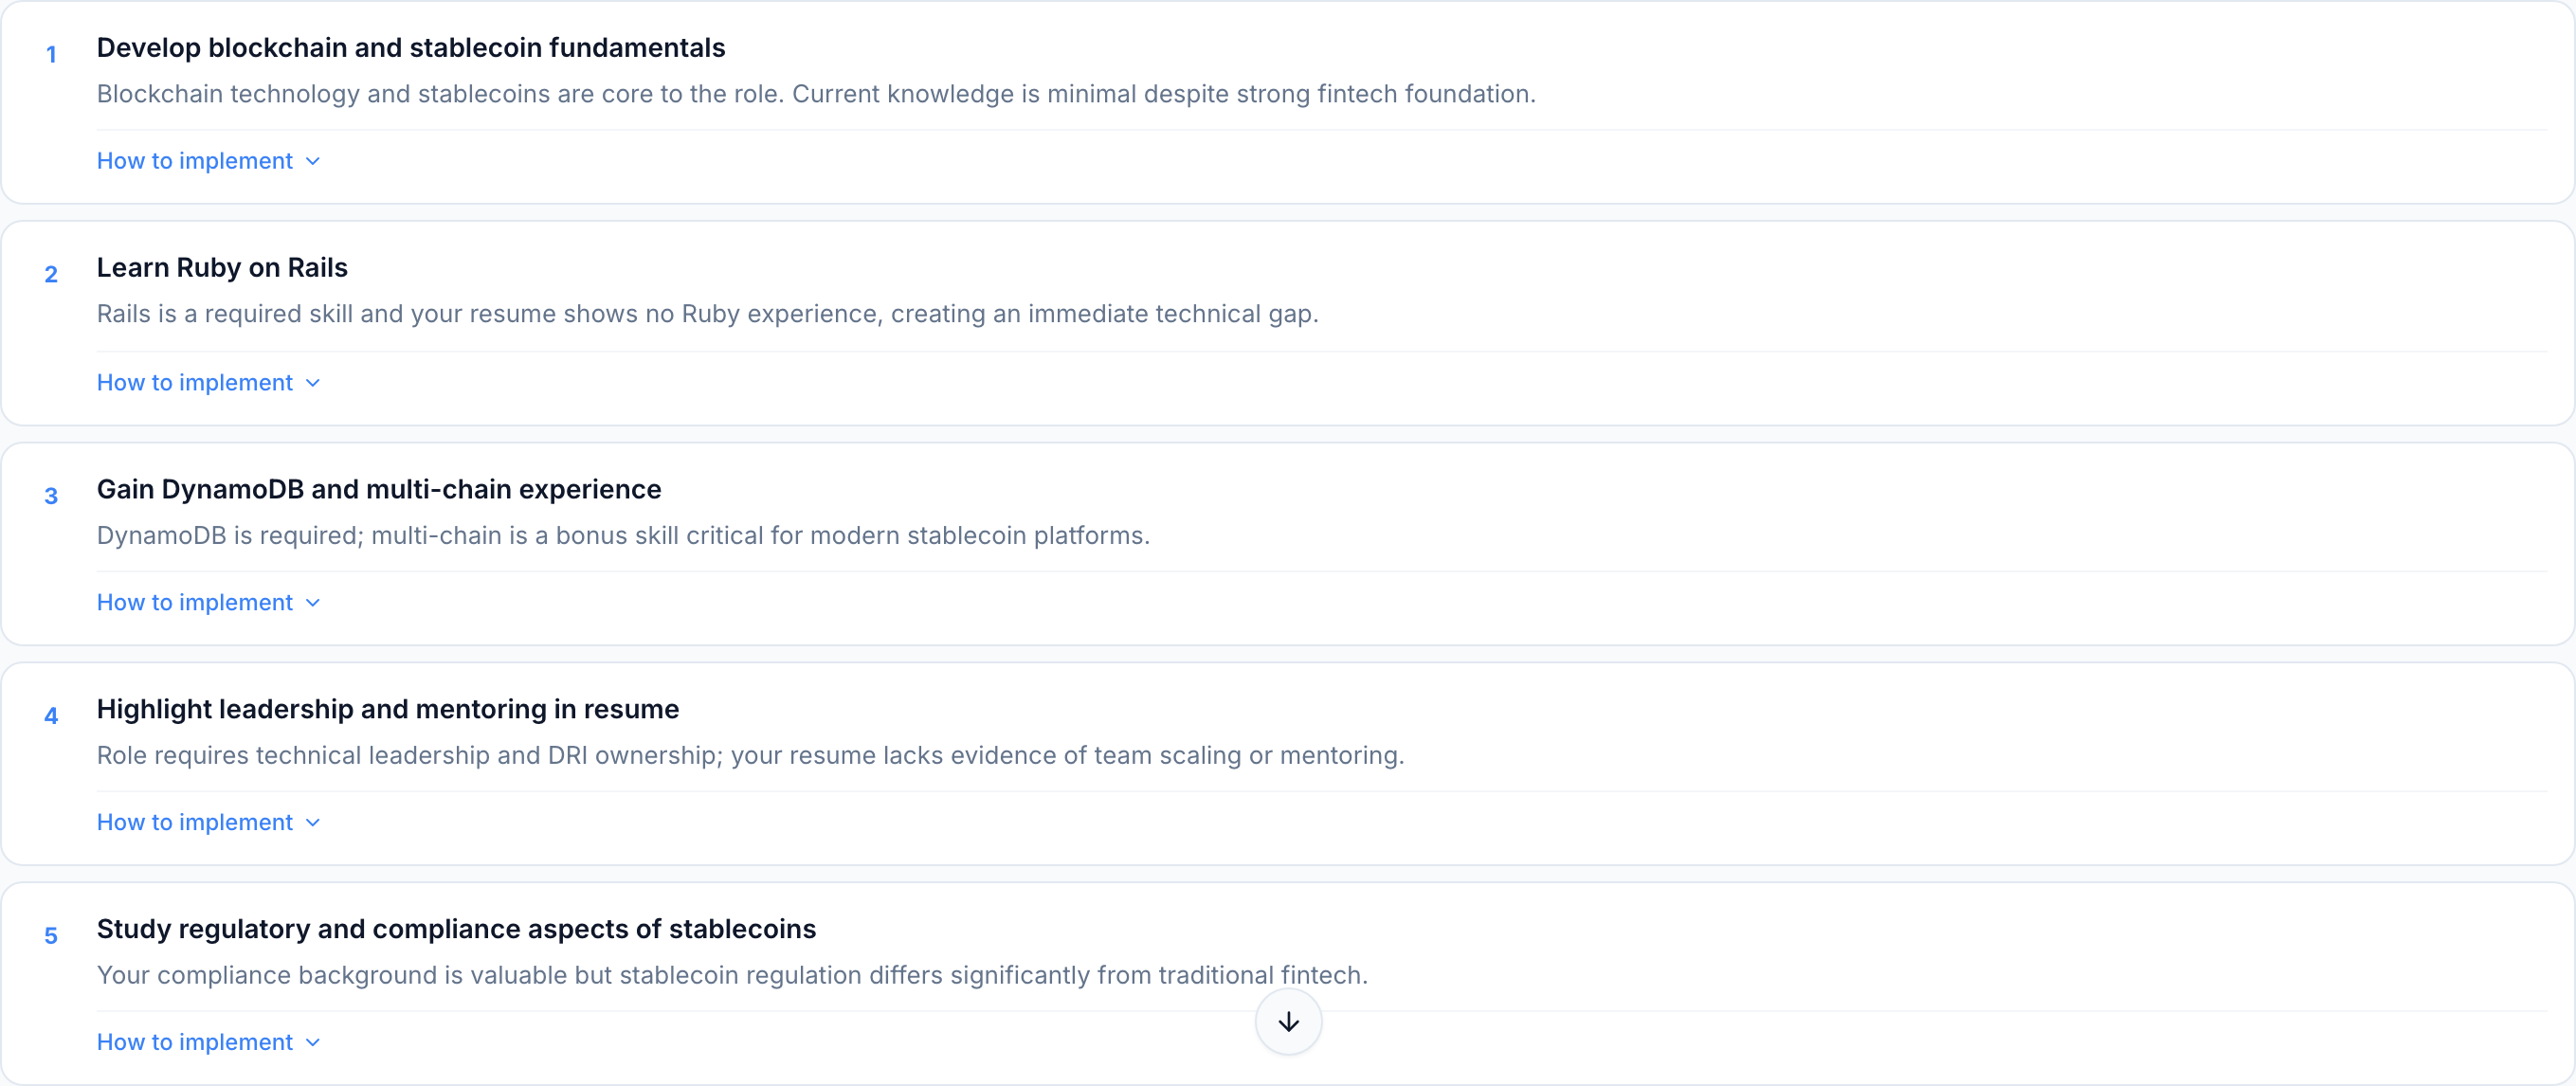Select the Learn Ruby on Rails heading
Viewport: 2576px width, 1086px height.
tap(222, 268)
